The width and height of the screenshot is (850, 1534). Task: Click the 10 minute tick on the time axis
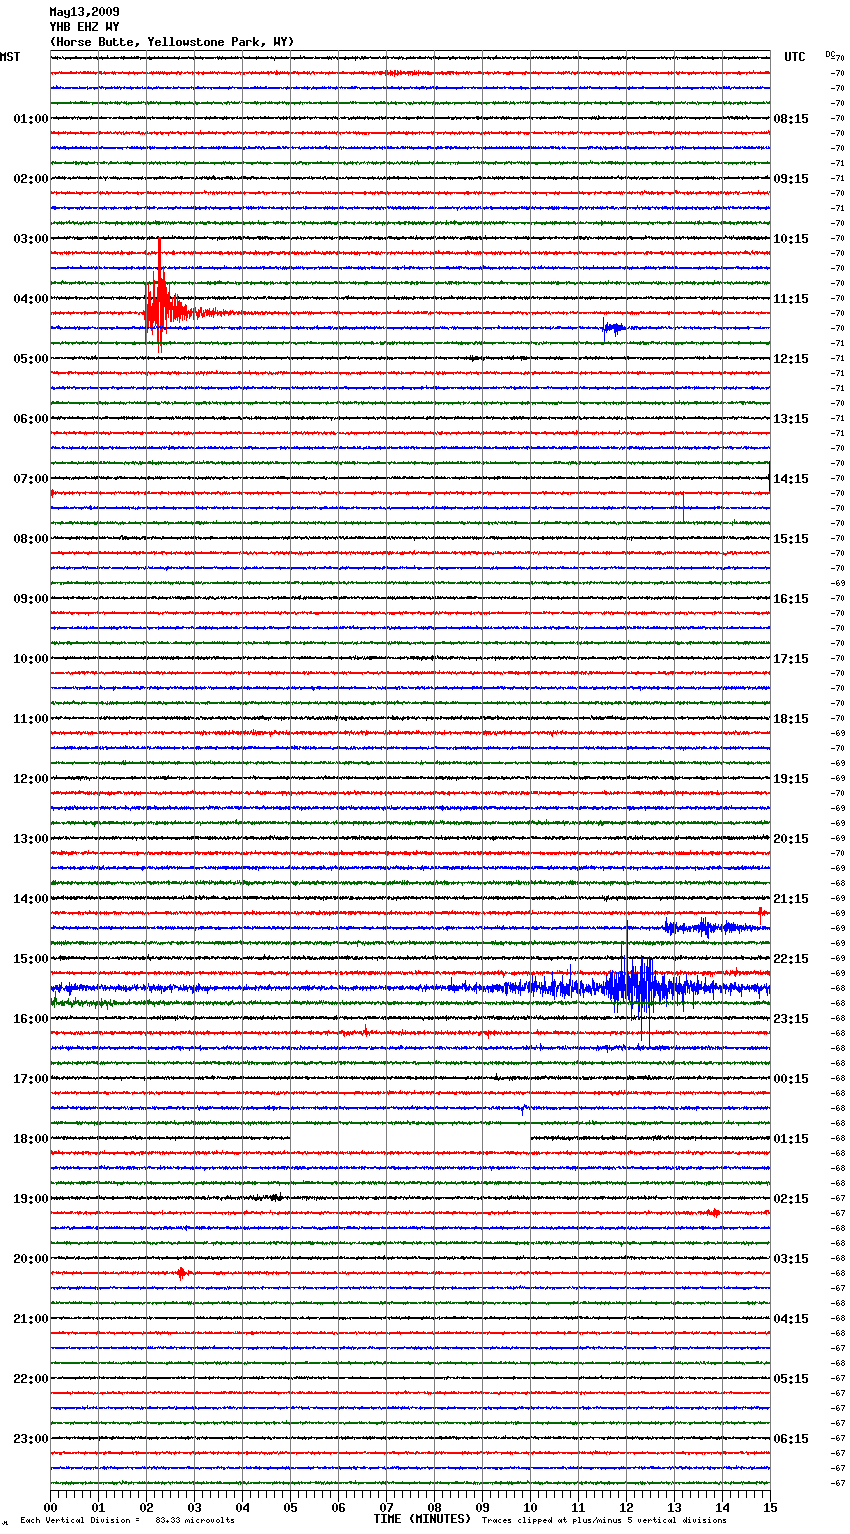coord(530,1507)
